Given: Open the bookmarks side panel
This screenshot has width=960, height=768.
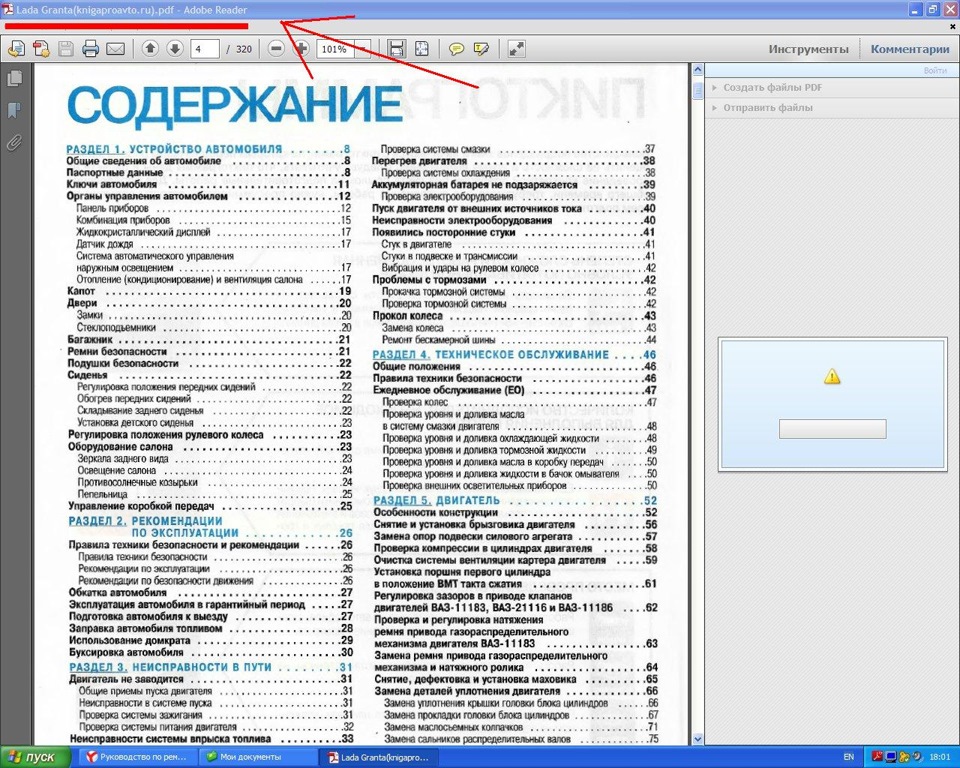Looking at the screenshot, I should tap(14, 111).
